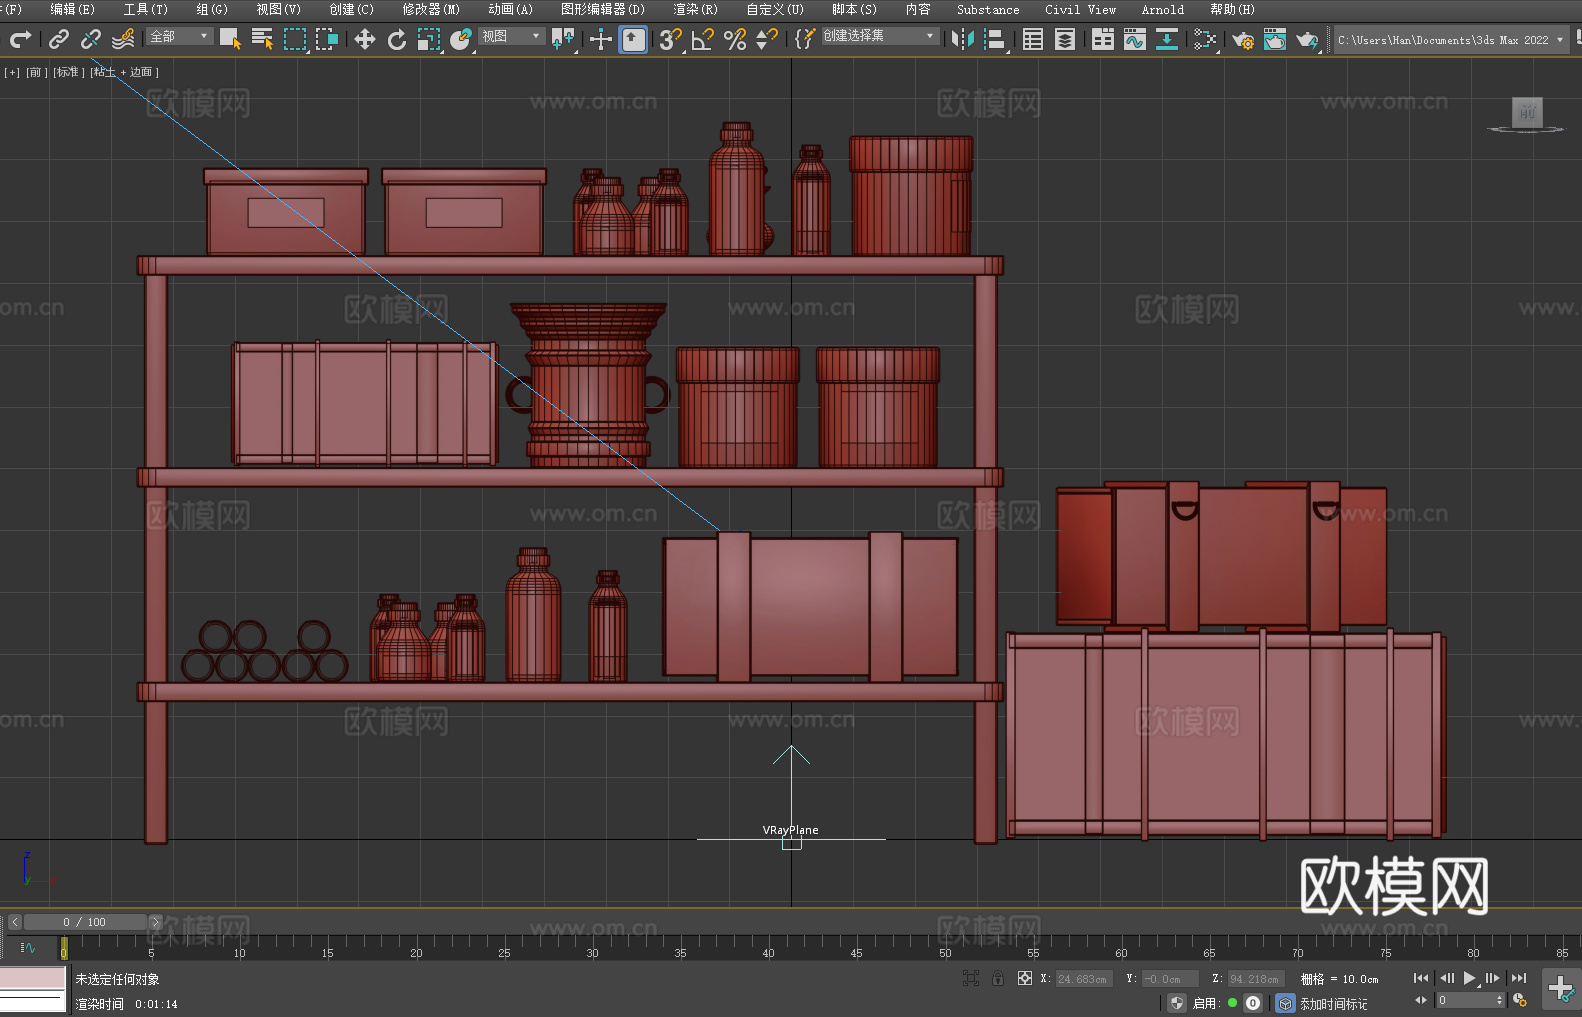
Task: Open the 修改器(M) menu
Action: point(431,9)
